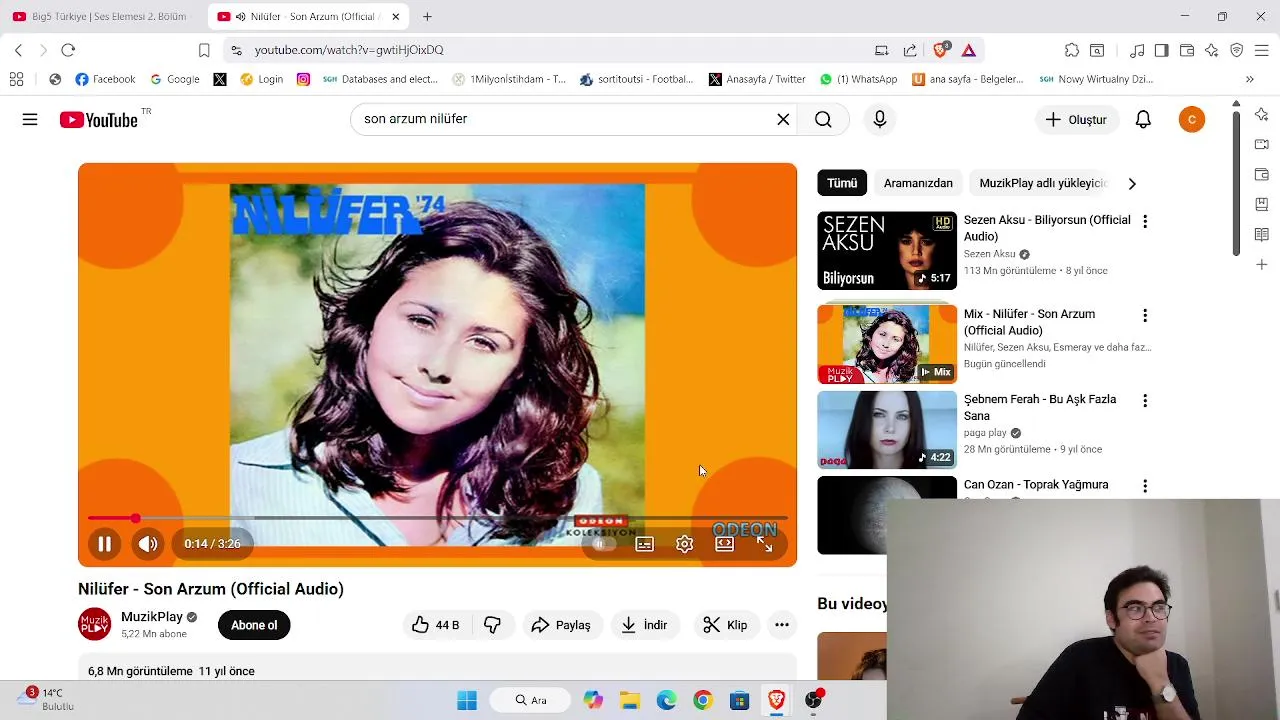This screenshot has height=720, width=1280.
Task: Open more actions (three dots) under the video
Action: click(x=782, y=625)
